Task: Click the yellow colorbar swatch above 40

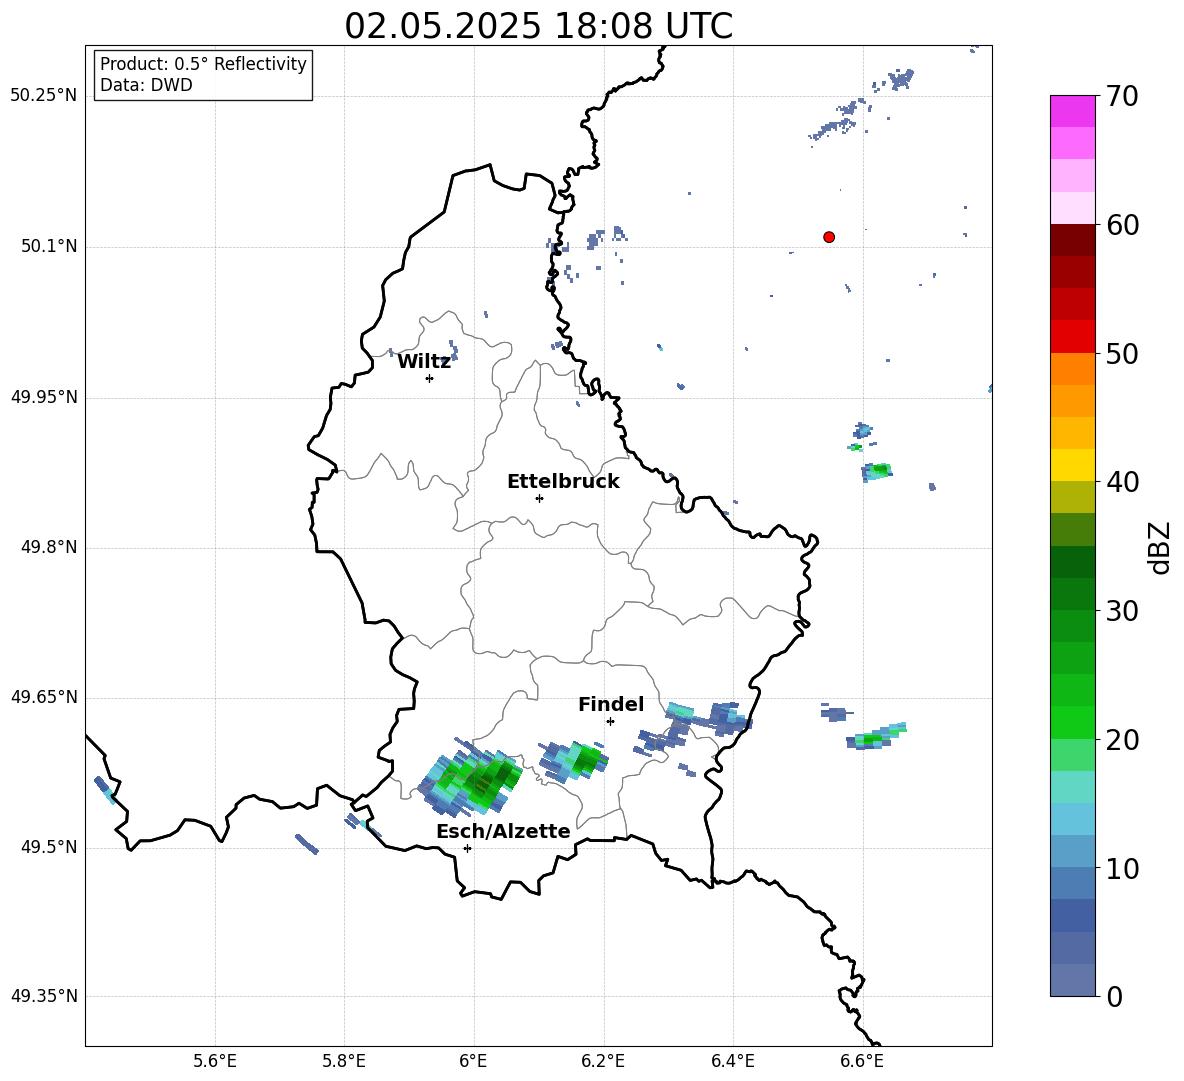Action: tap(1072, 465)
